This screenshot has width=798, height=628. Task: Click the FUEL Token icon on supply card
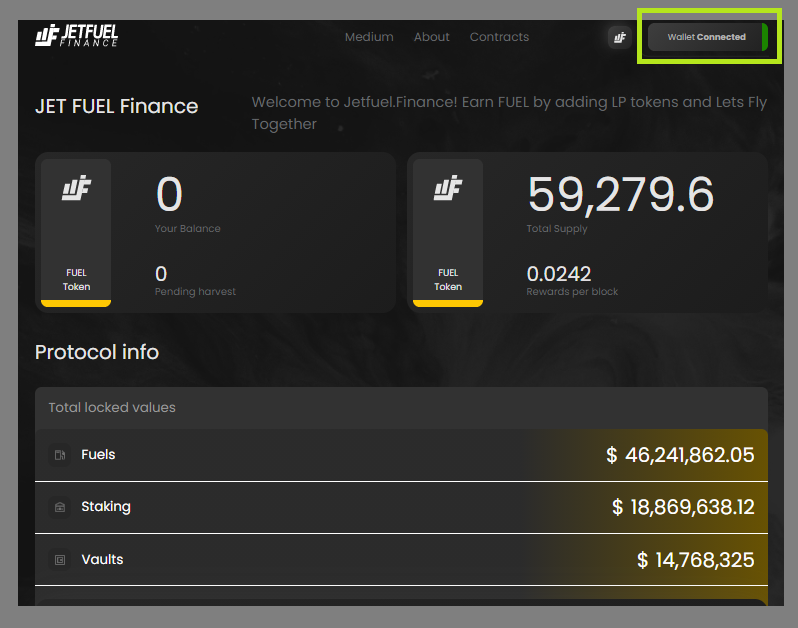pos(448,188)
